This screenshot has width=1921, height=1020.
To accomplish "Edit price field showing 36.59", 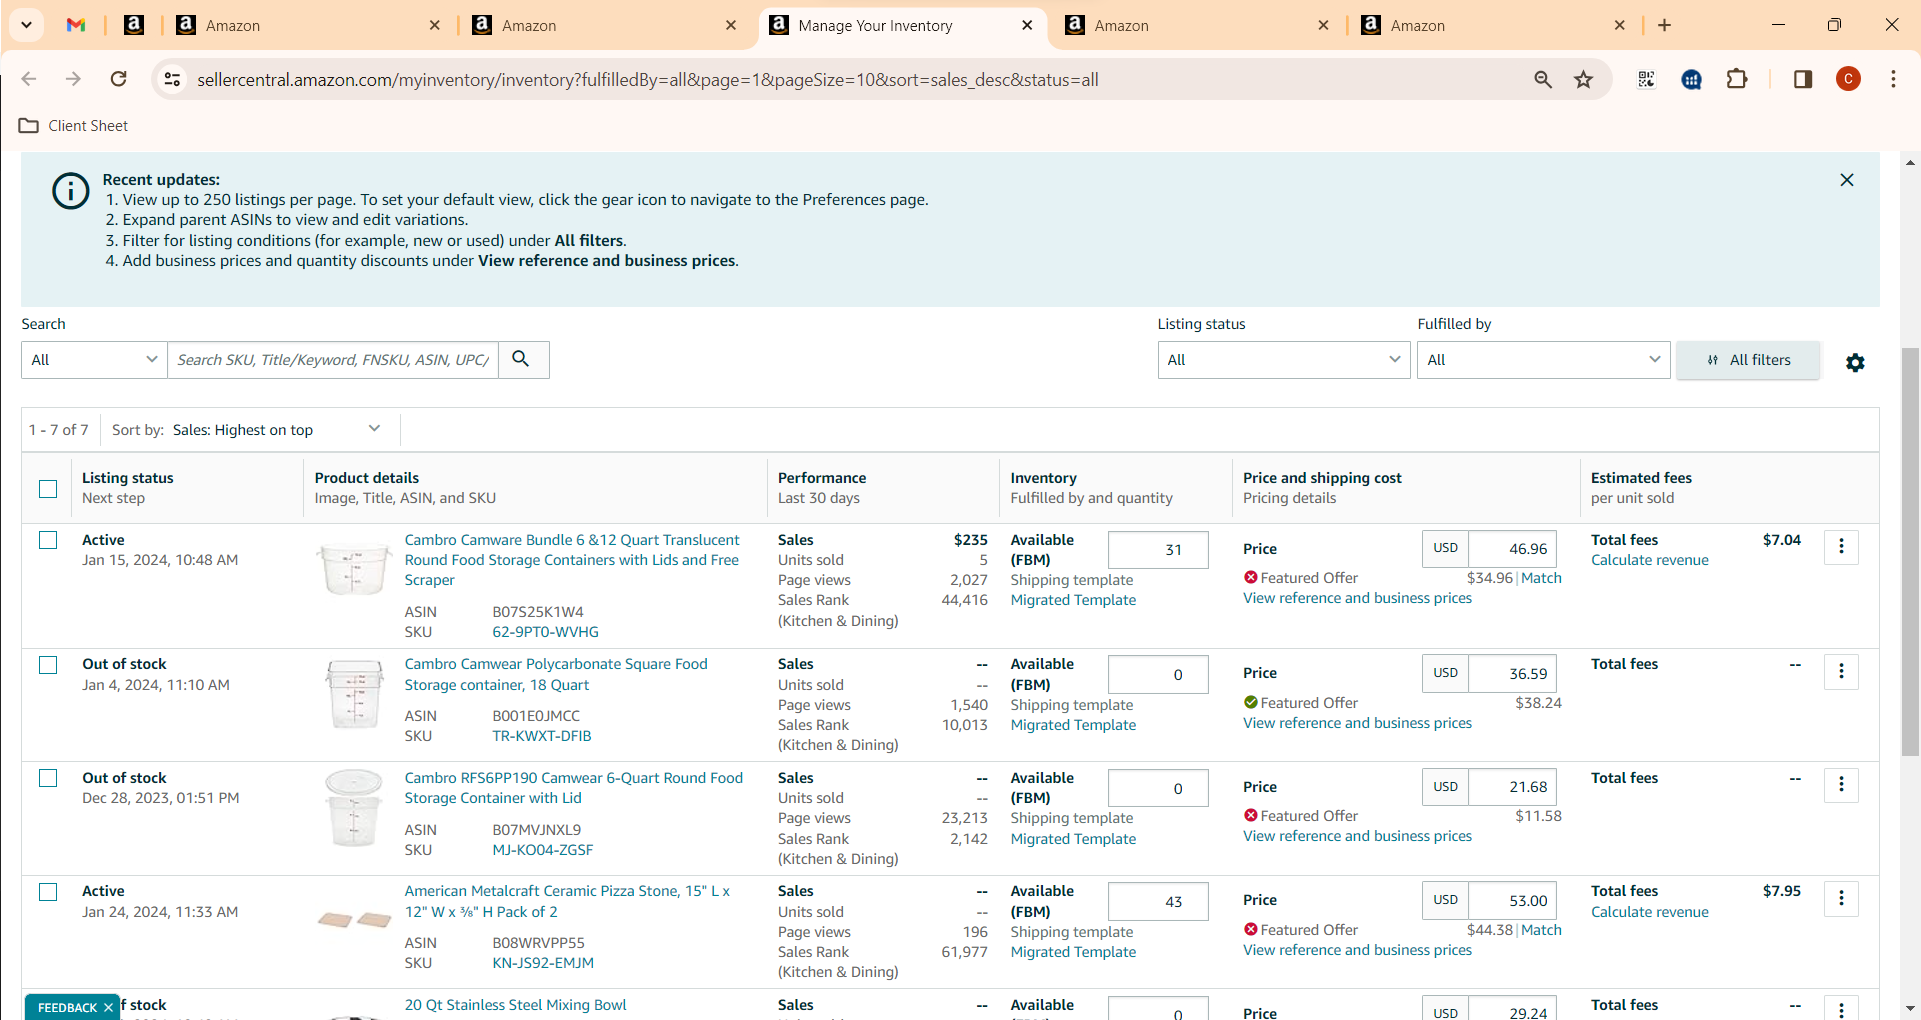I will (x=1513, y=674).
